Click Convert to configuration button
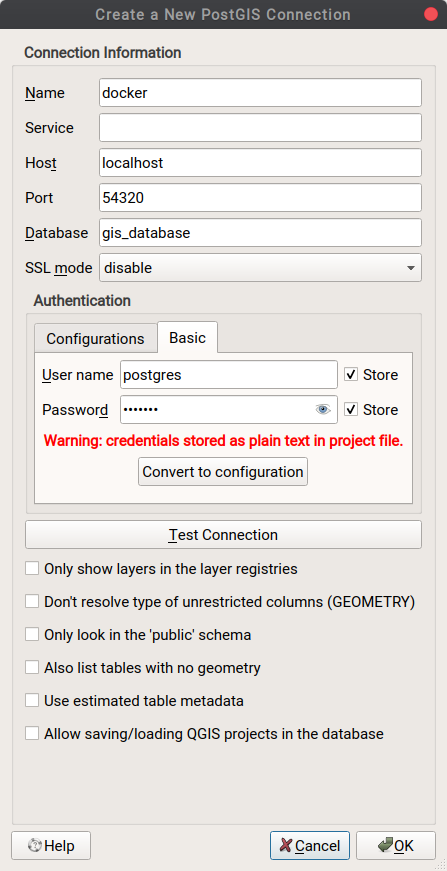447x871 pixels. point(223,472)
